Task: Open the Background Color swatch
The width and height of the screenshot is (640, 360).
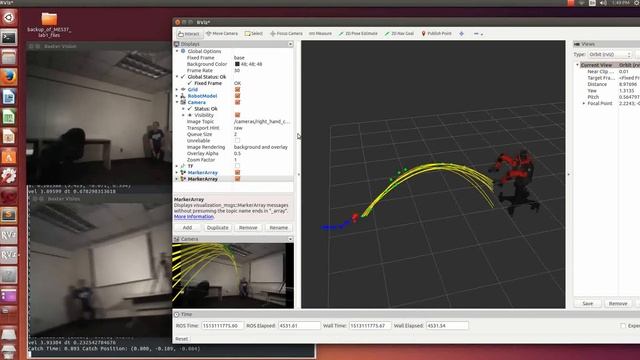Action: [x=237, y=64]
